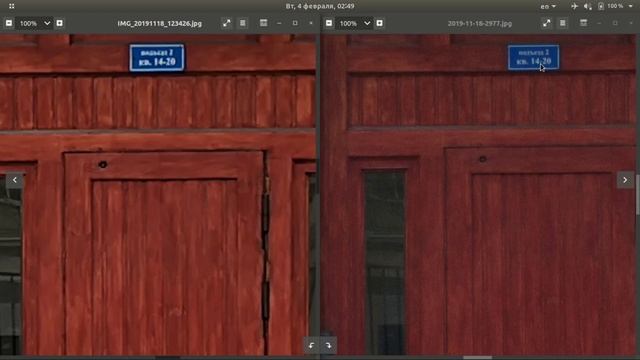
Task: Open the keyboard layout indicator menu
Action: (x=548, y=6)
